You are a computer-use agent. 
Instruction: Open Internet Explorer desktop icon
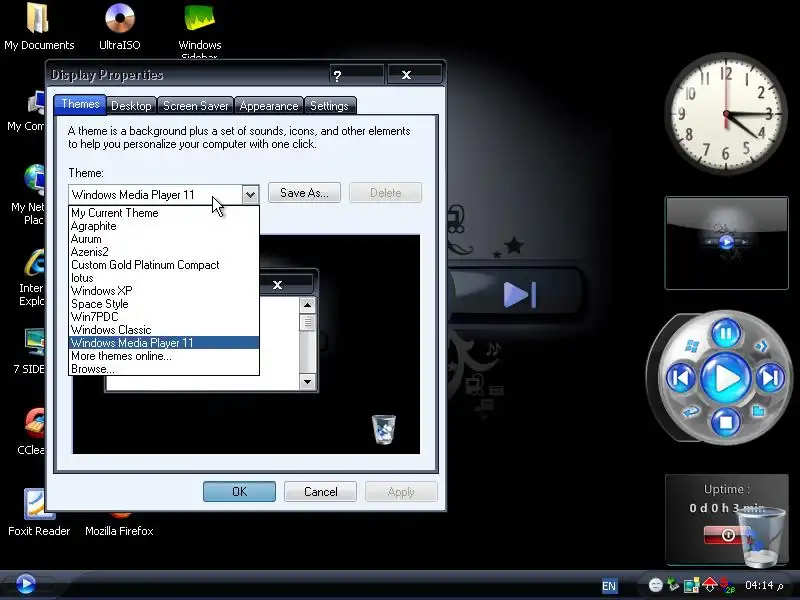tap(34, 264)
